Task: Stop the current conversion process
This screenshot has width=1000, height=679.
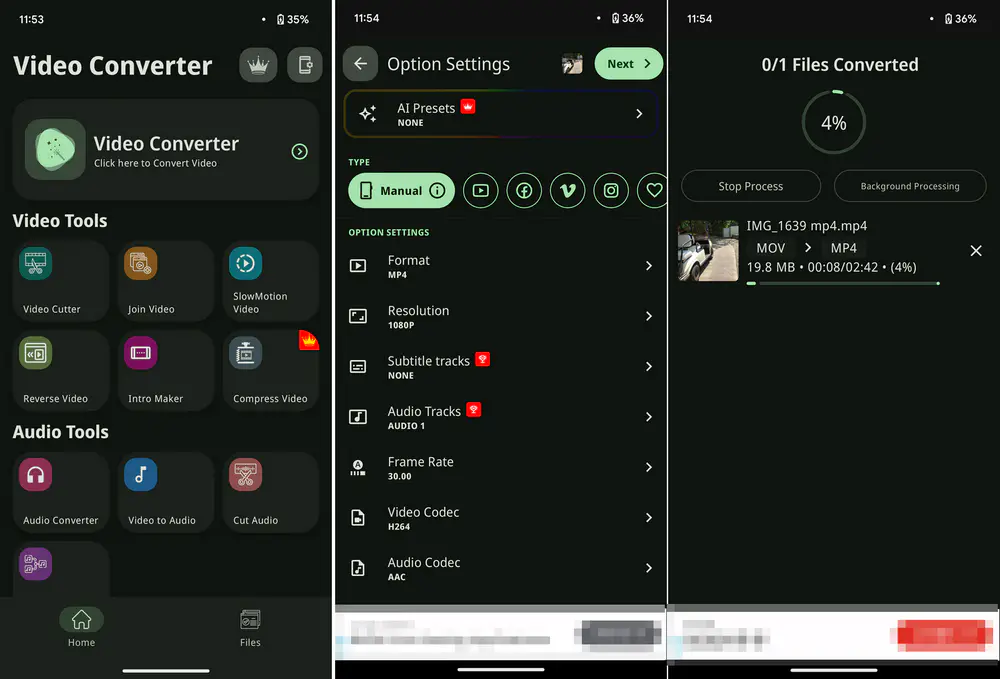Action: coord(751,186)
